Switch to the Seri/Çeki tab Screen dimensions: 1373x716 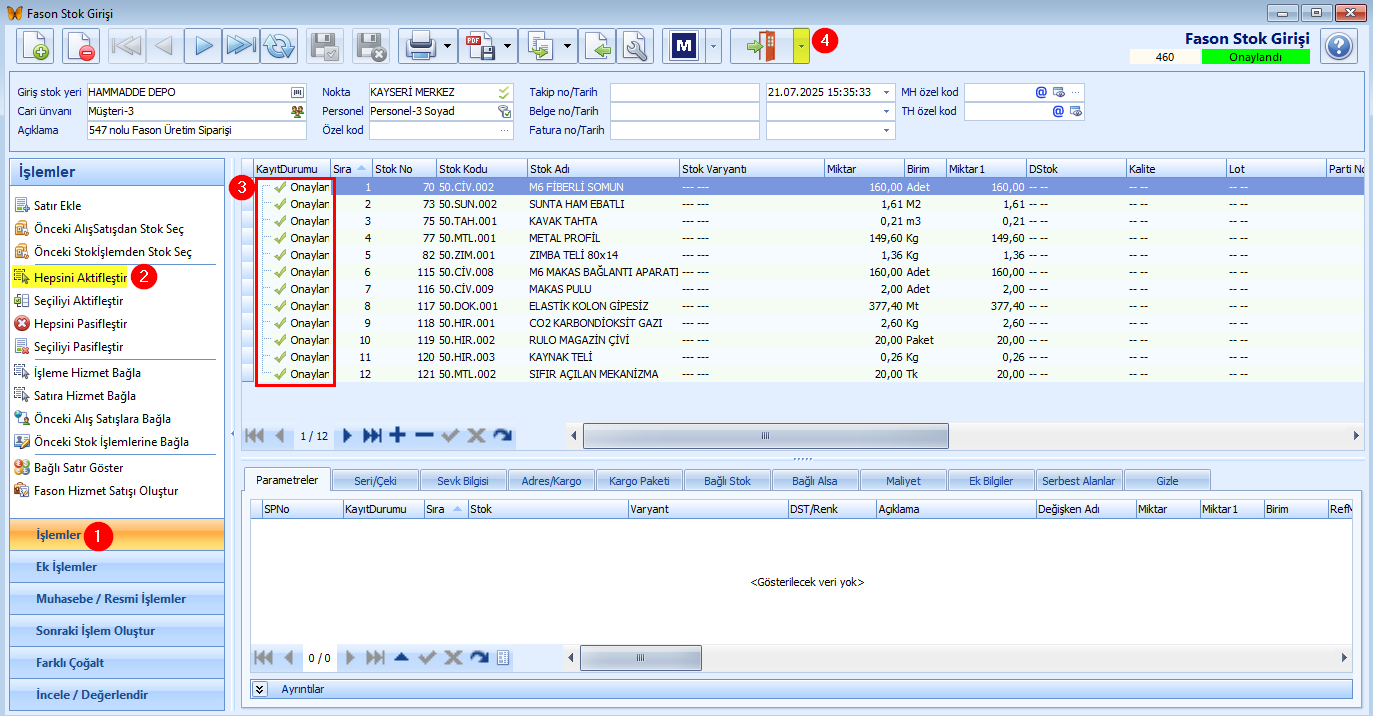tap(375, 481)
